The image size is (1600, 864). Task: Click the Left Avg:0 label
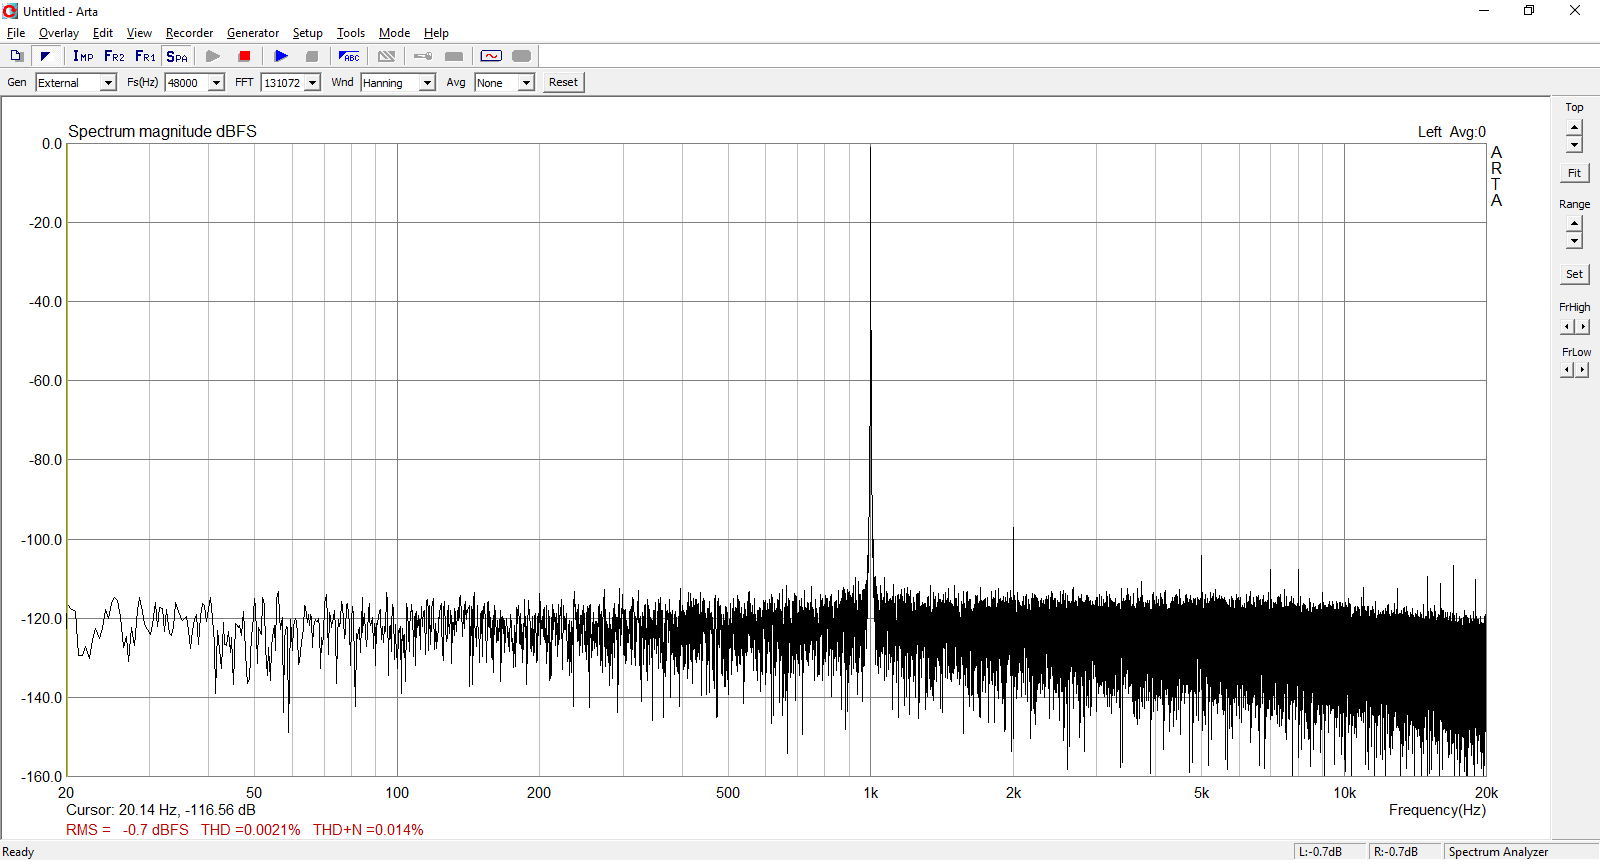(x=1452, y=132)
